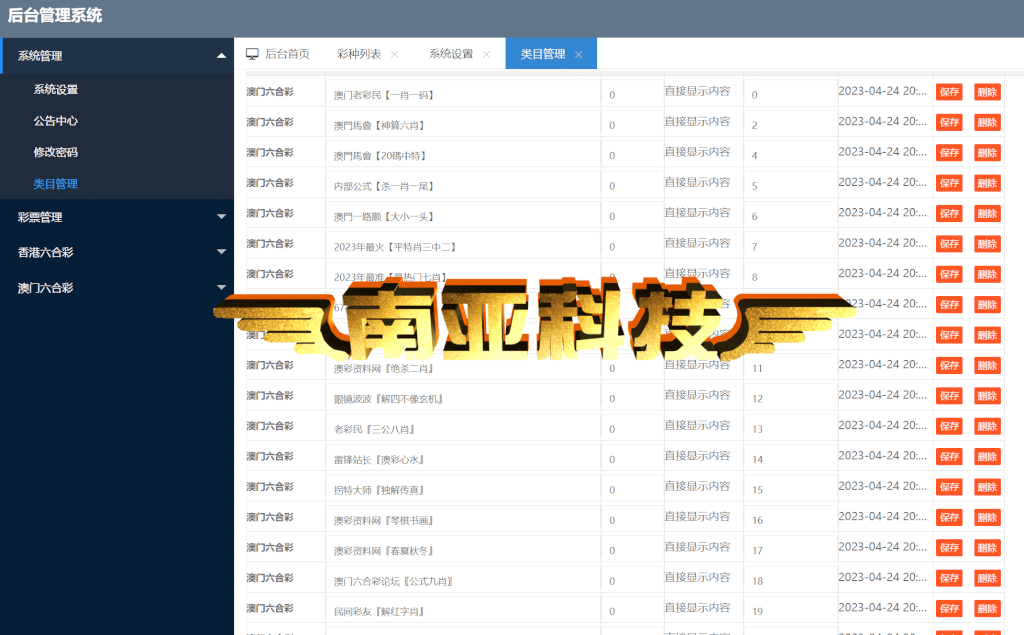The image size is (1024, 635).
Task: Save the 澳彩资料网『绝杀二肖』 row
Action: point(949,365)
